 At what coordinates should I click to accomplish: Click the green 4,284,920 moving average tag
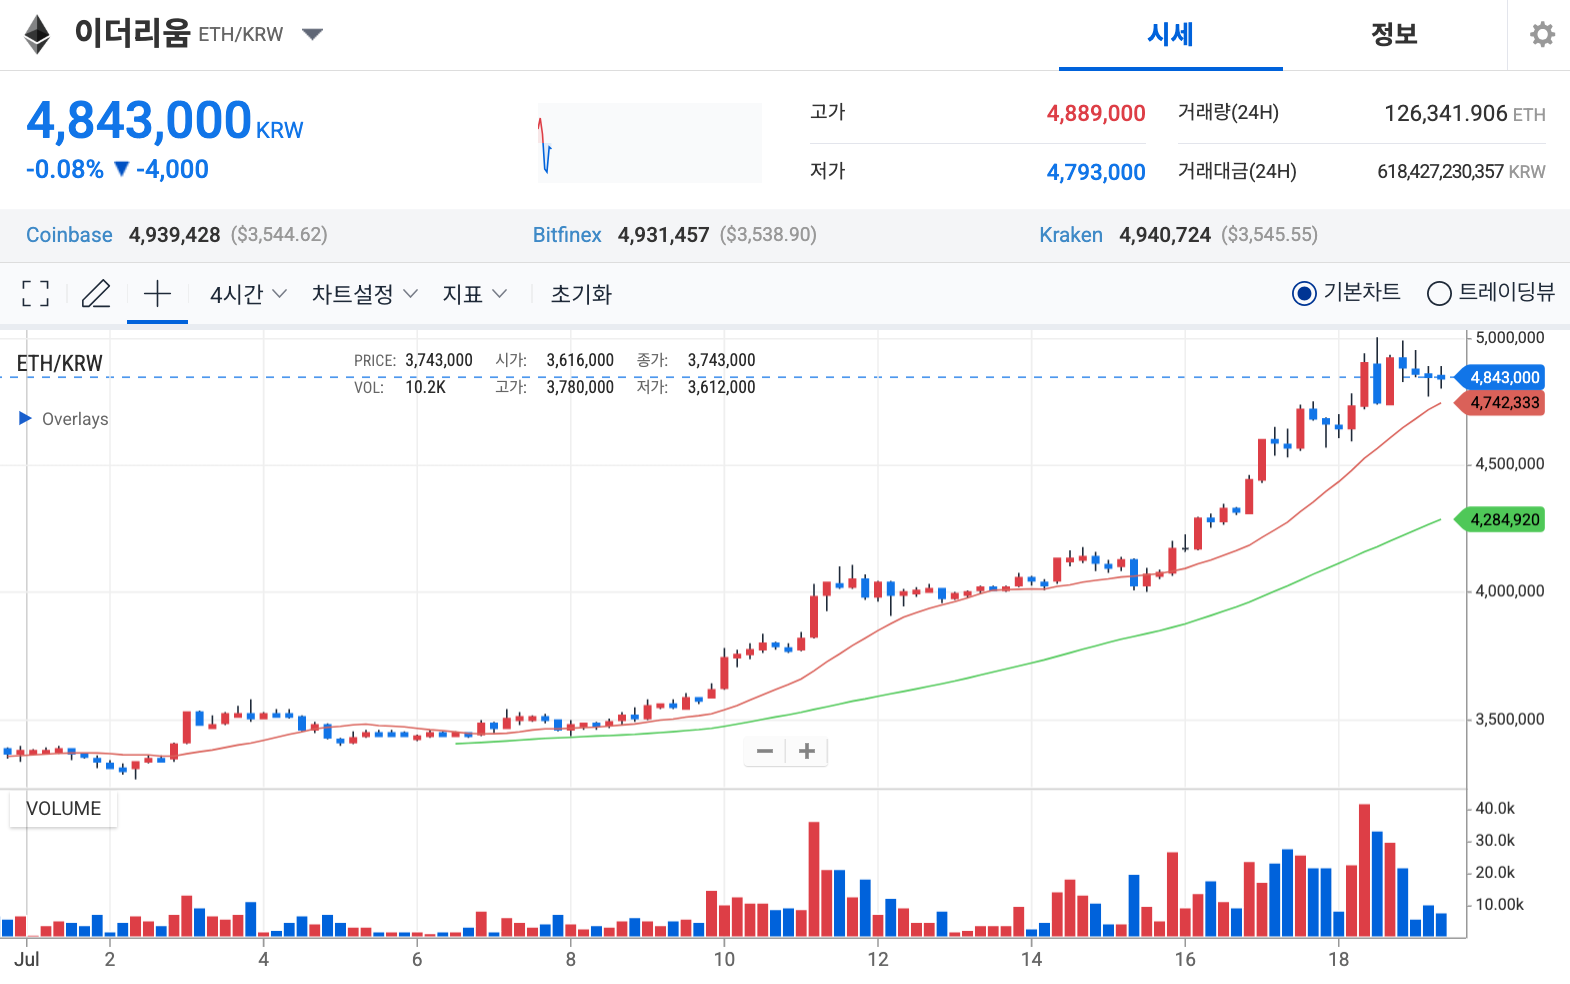1500,520
